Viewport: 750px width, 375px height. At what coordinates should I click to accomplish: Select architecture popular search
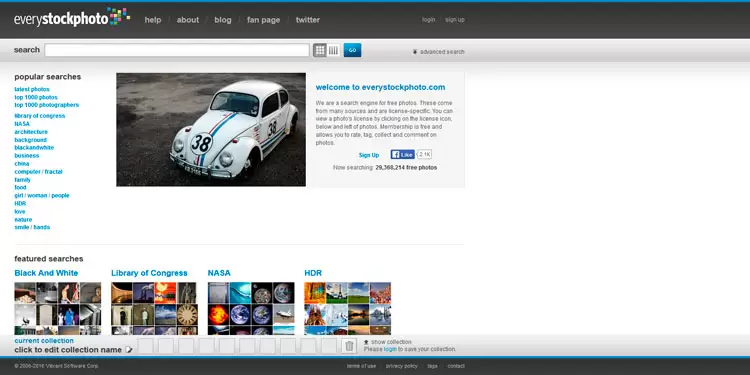click(31, 132)
